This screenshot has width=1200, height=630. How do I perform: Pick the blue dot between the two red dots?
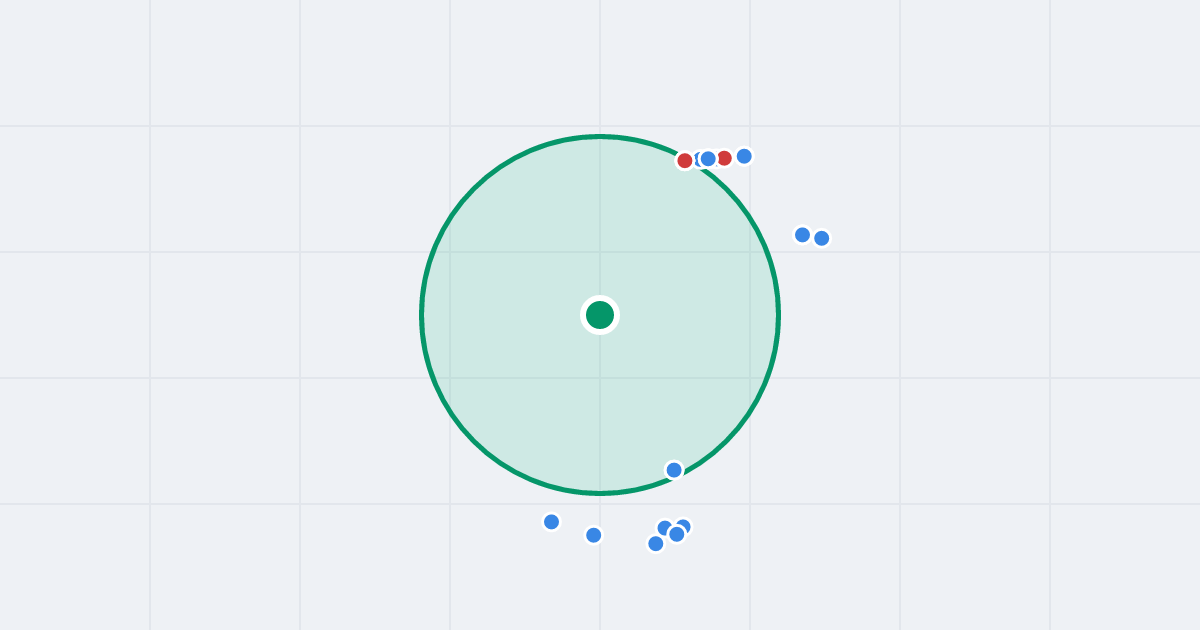point(708,159)
